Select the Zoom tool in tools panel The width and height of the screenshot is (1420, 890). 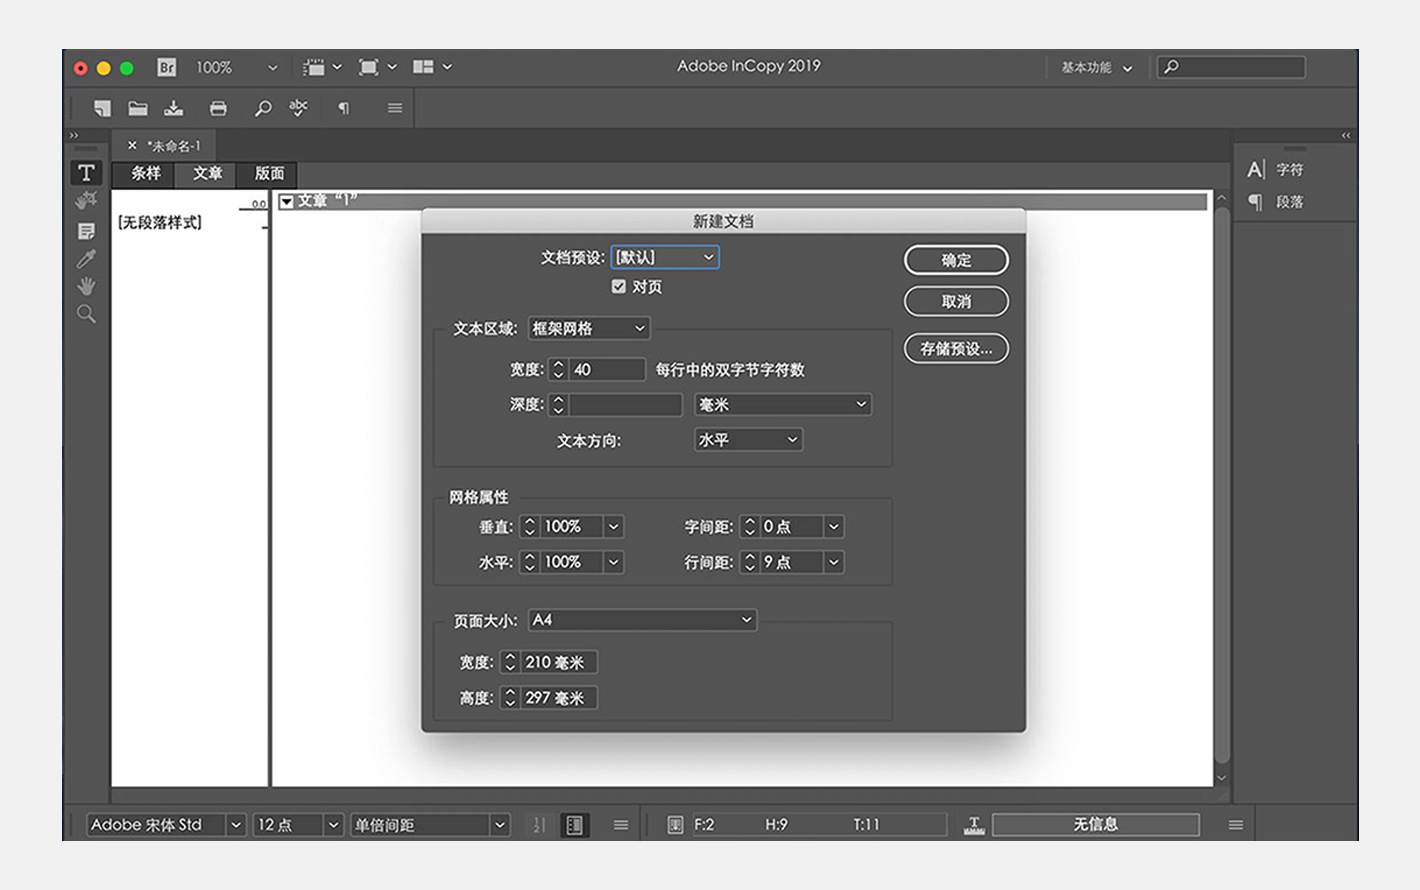87,314
